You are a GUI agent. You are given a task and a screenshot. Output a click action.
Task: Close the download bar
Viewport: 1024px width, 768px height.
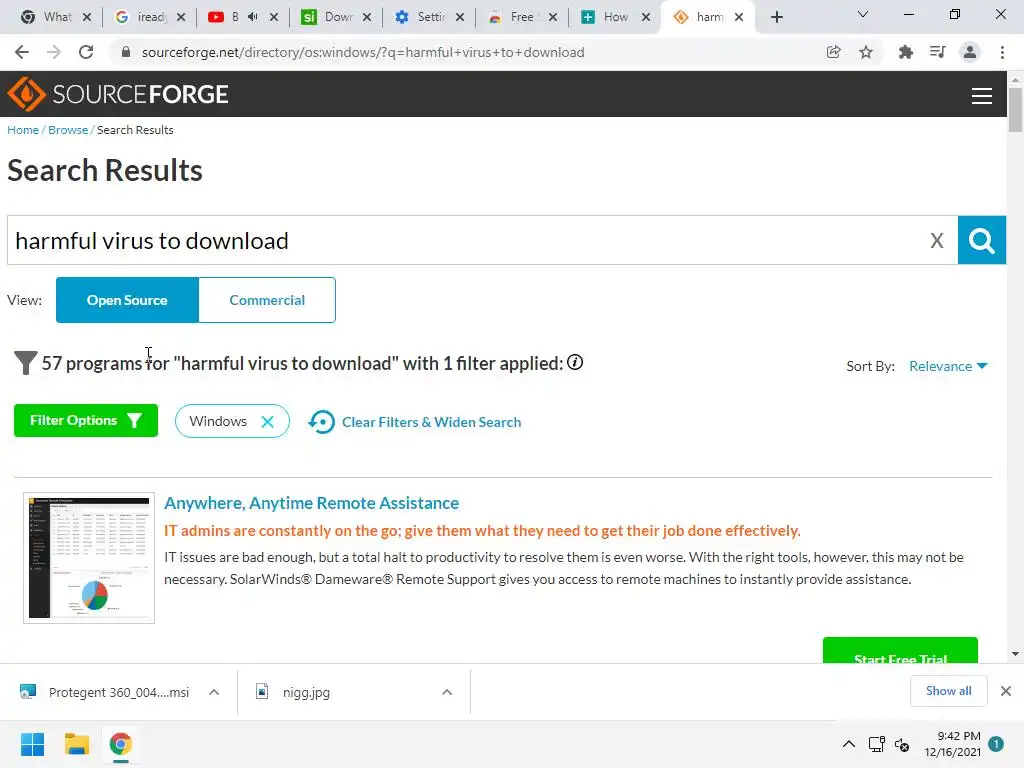coord(1006,691)
